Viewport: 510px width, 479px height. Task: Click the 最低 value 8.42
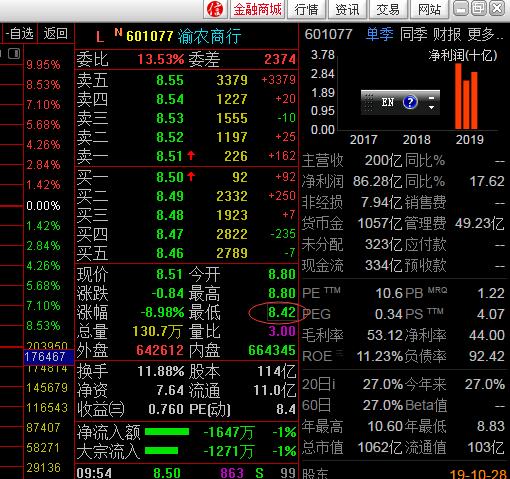click(x=282, y=312)
